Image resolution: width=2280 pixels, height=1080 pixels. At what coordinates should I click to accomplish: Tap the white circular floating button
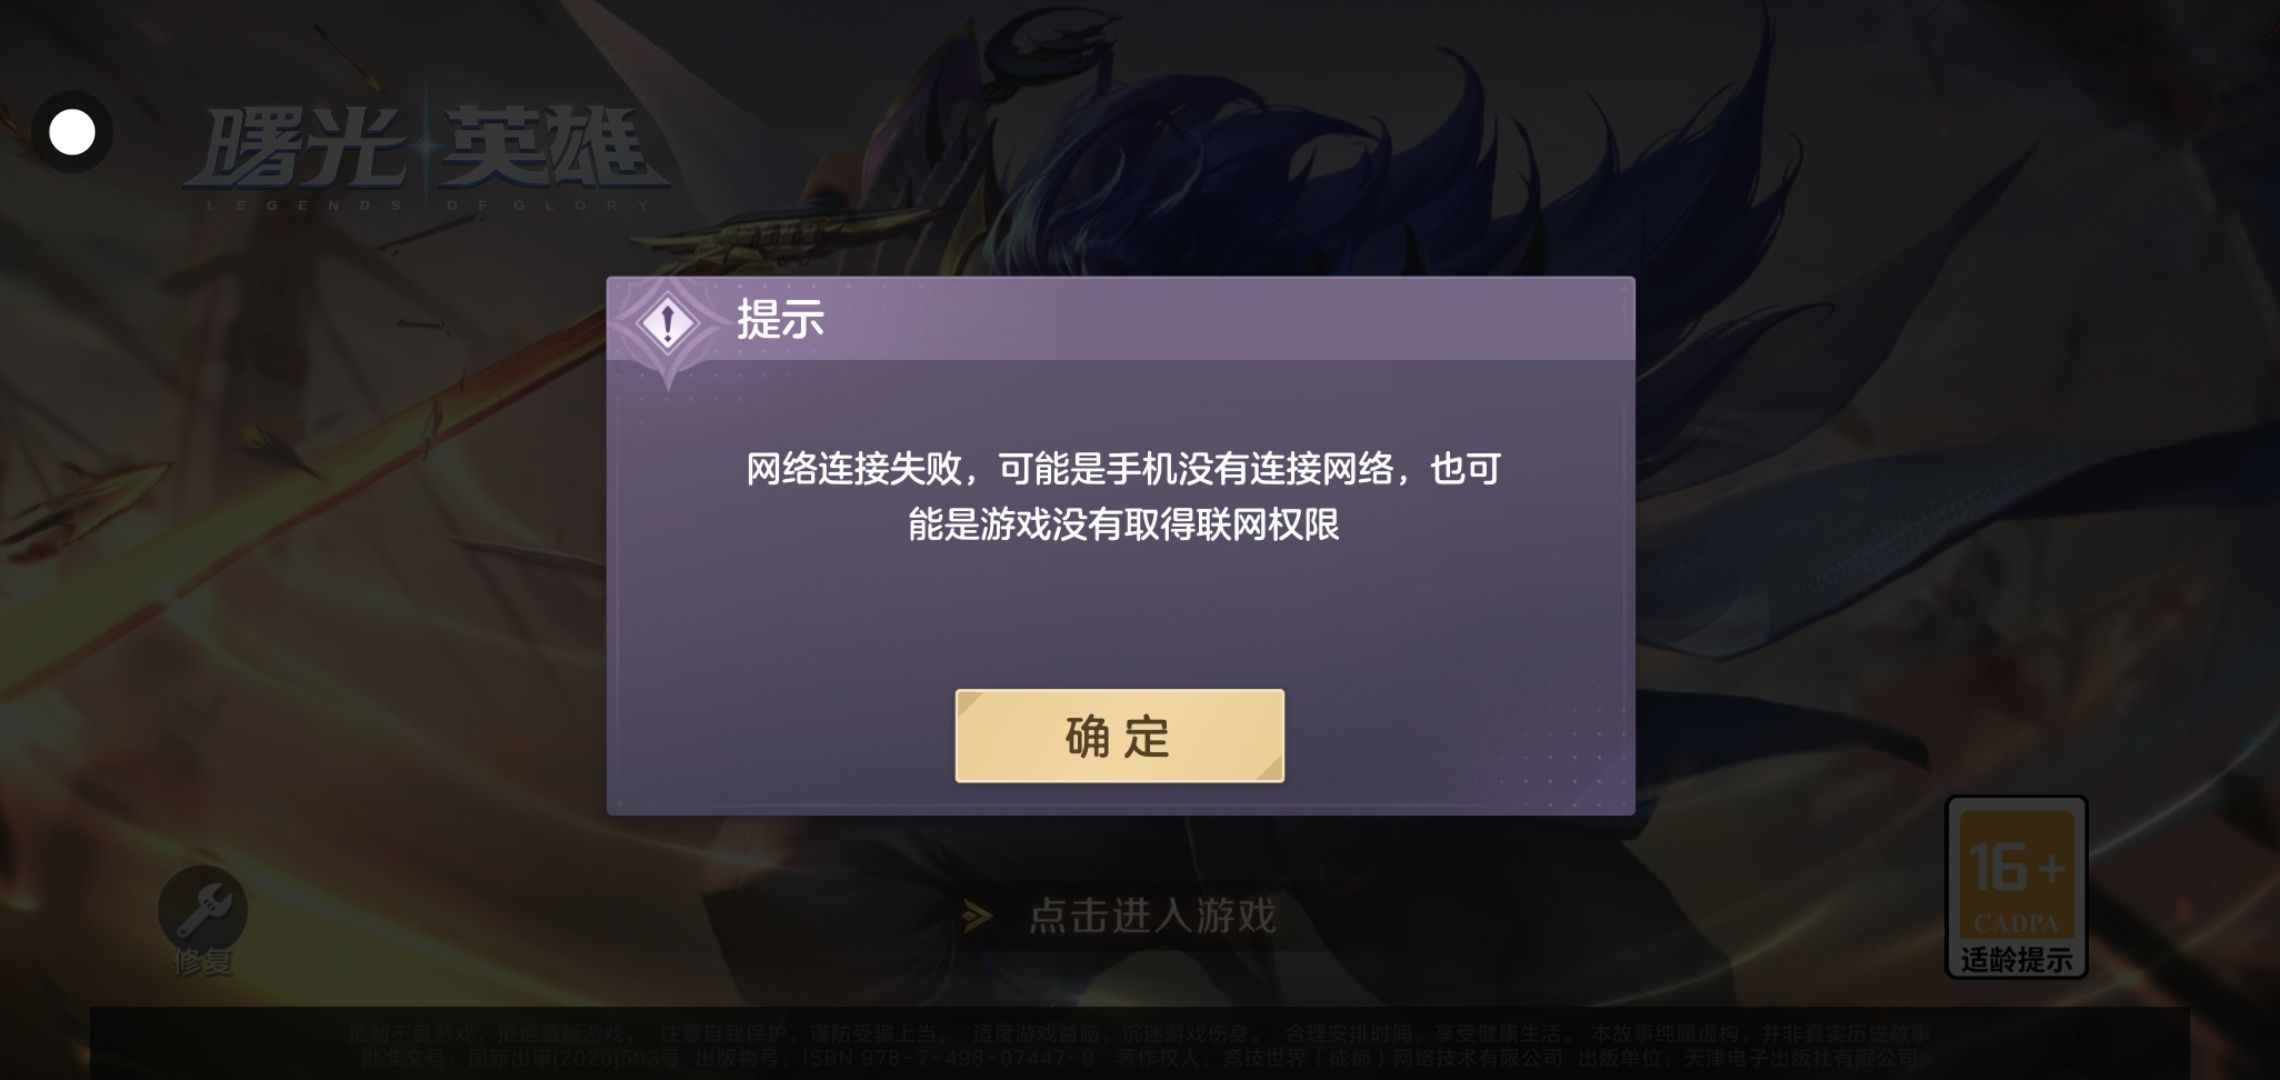tap(72, 132)
